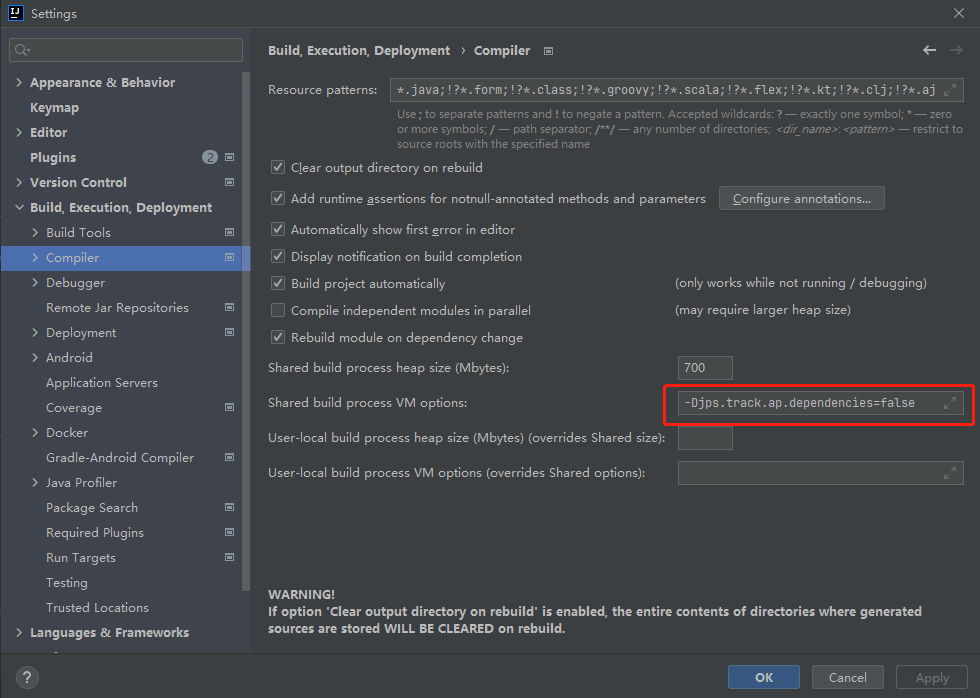This screenshot has height=698, width=980.
Task: Open the Plugins settings page
Action: [x=53, y=157]
